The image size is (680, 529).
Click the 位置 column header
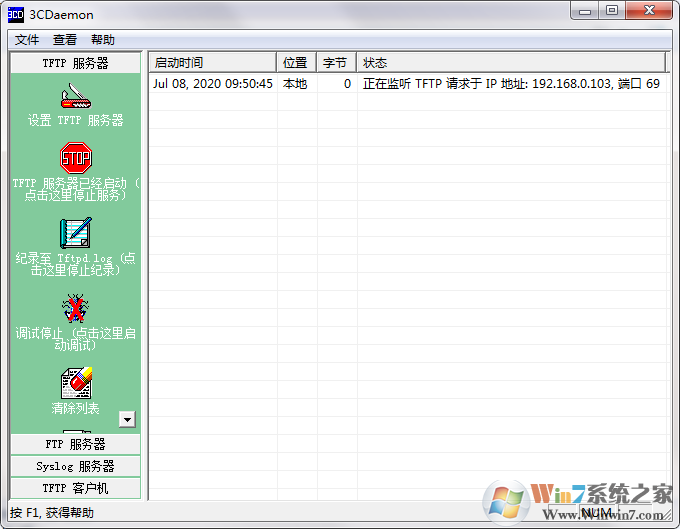297,63
